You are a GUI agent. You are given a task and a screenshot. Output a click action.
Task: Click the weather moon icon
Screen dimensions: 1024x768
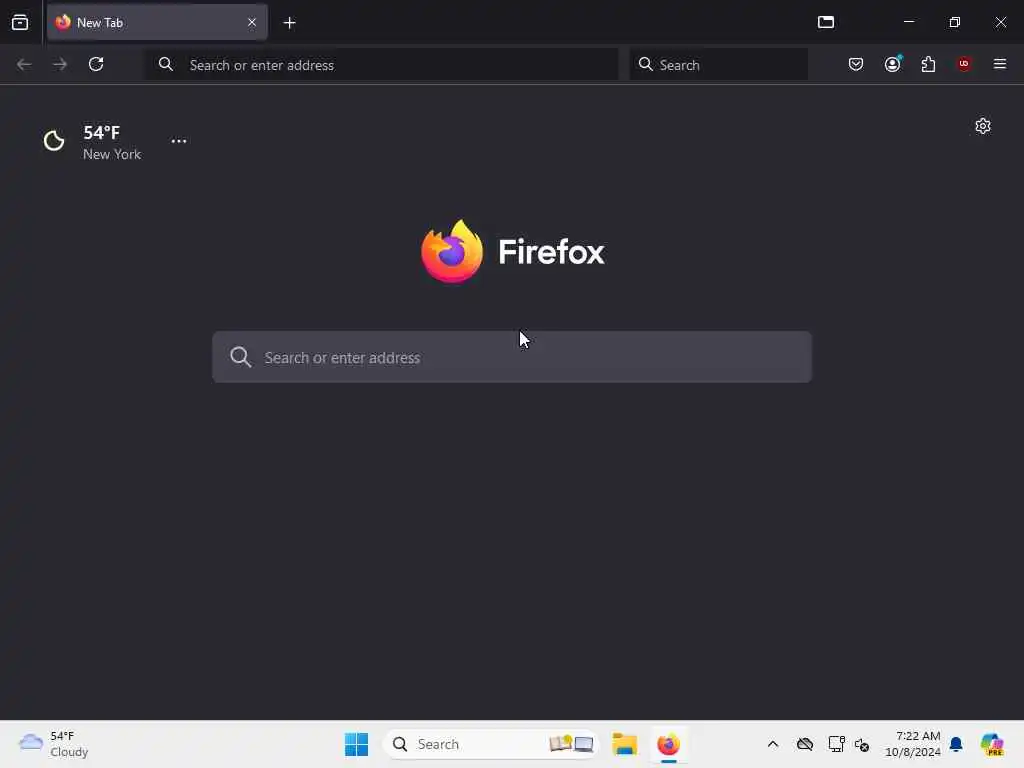pyautogui.click(x=54, y=140)
